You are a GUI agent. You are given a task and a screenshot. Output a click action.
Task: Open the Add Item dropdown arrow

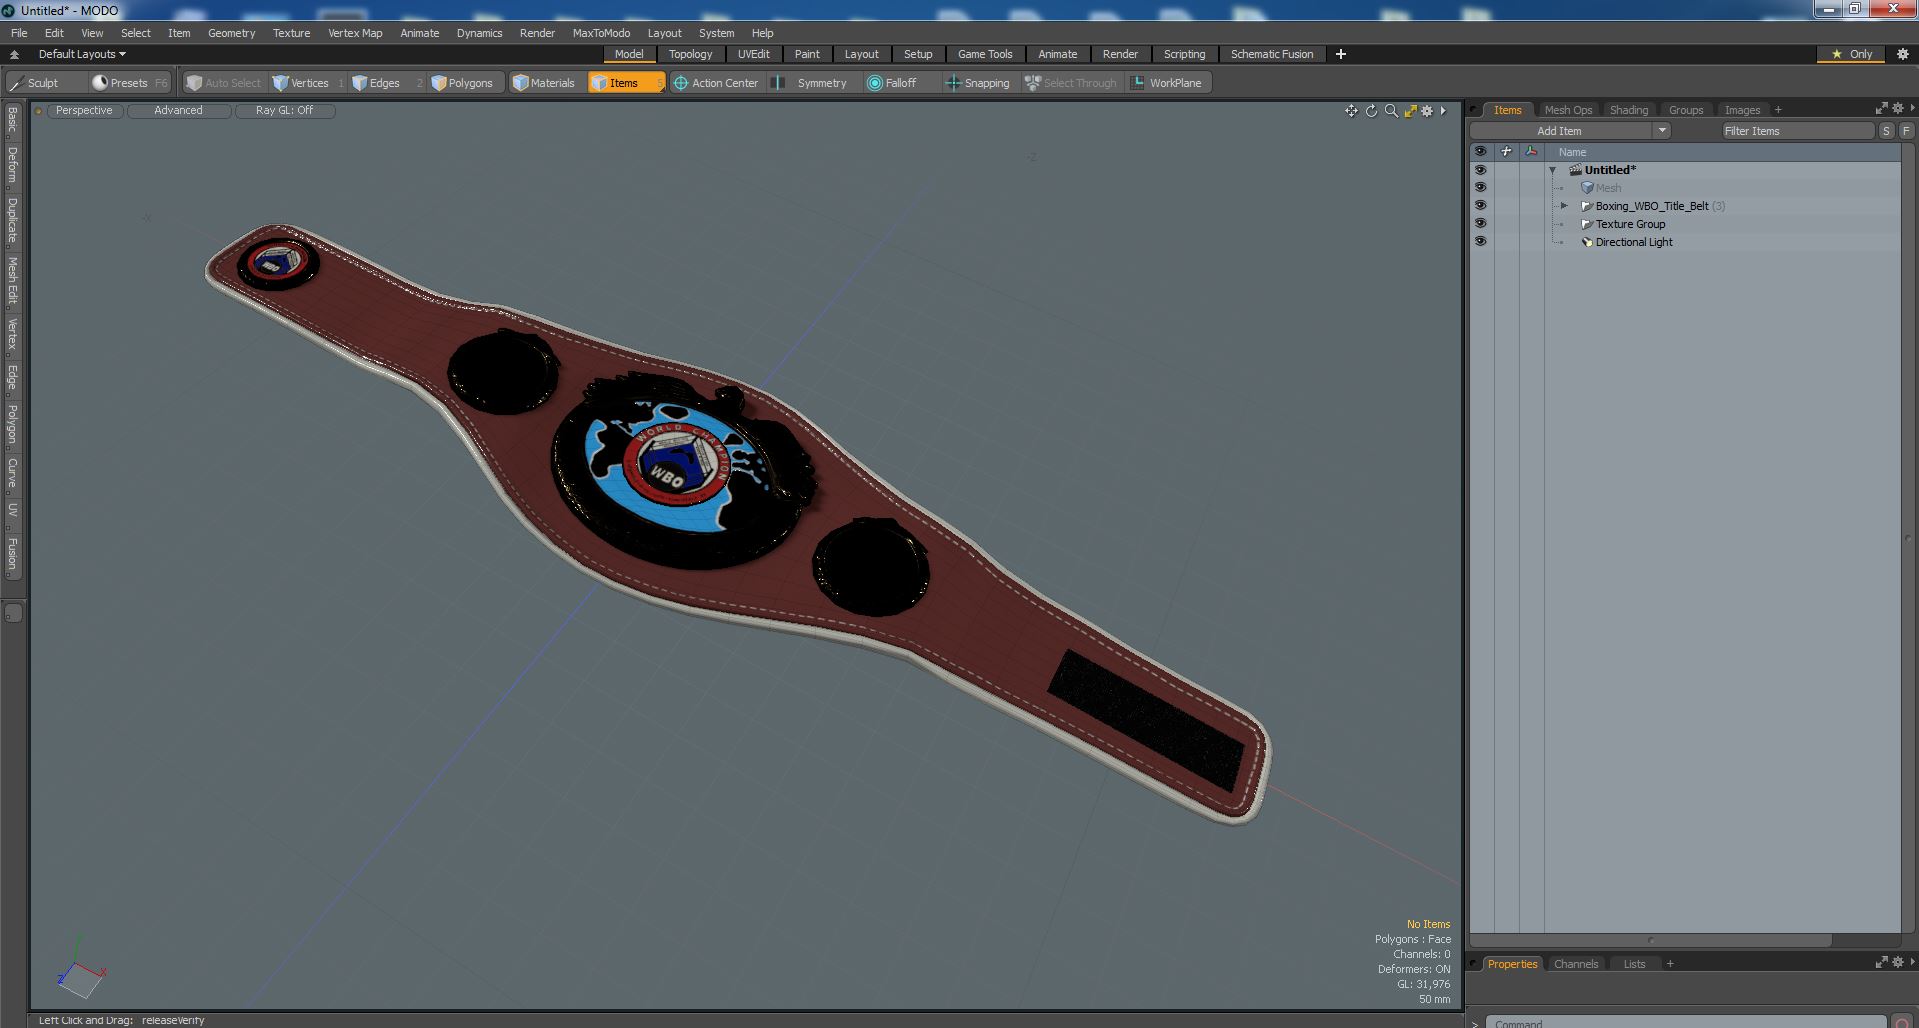pyautogui.click(x=1662, y=131)
